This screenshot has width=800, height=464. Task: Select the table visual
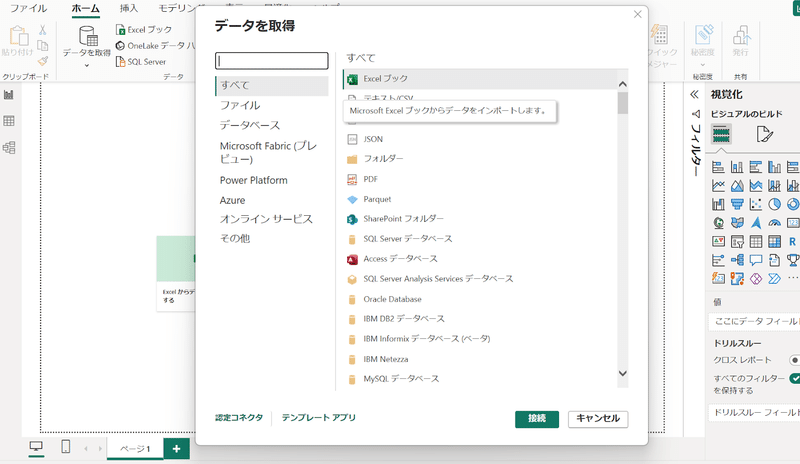click(x=756, y=241)
